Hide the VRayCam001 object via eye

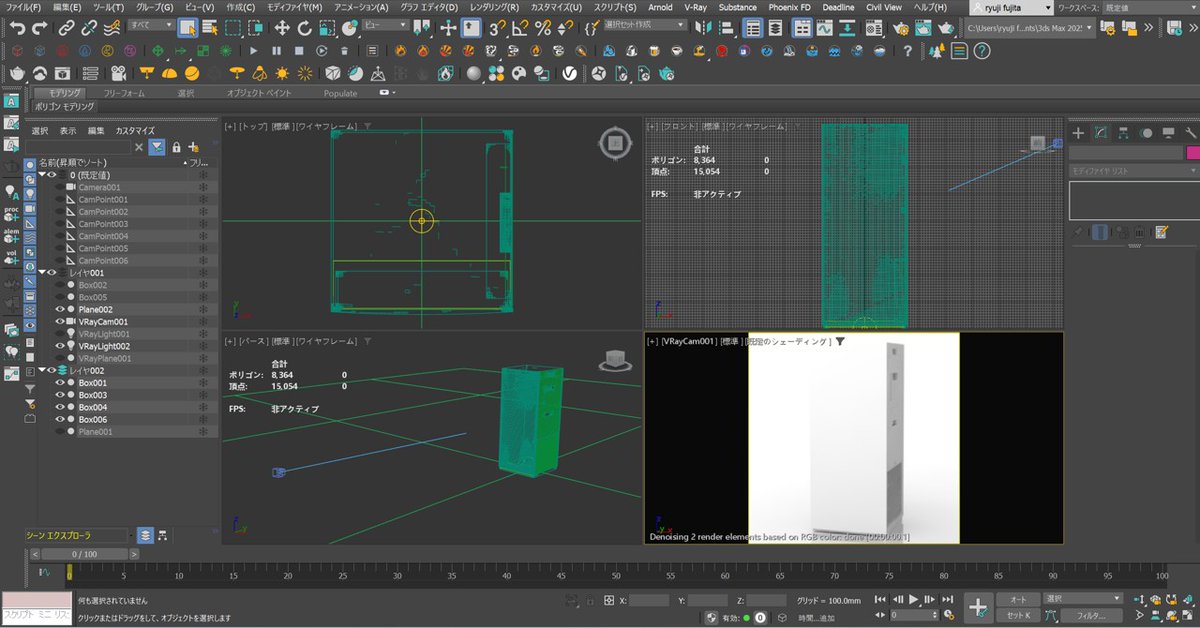click(60, 322)
